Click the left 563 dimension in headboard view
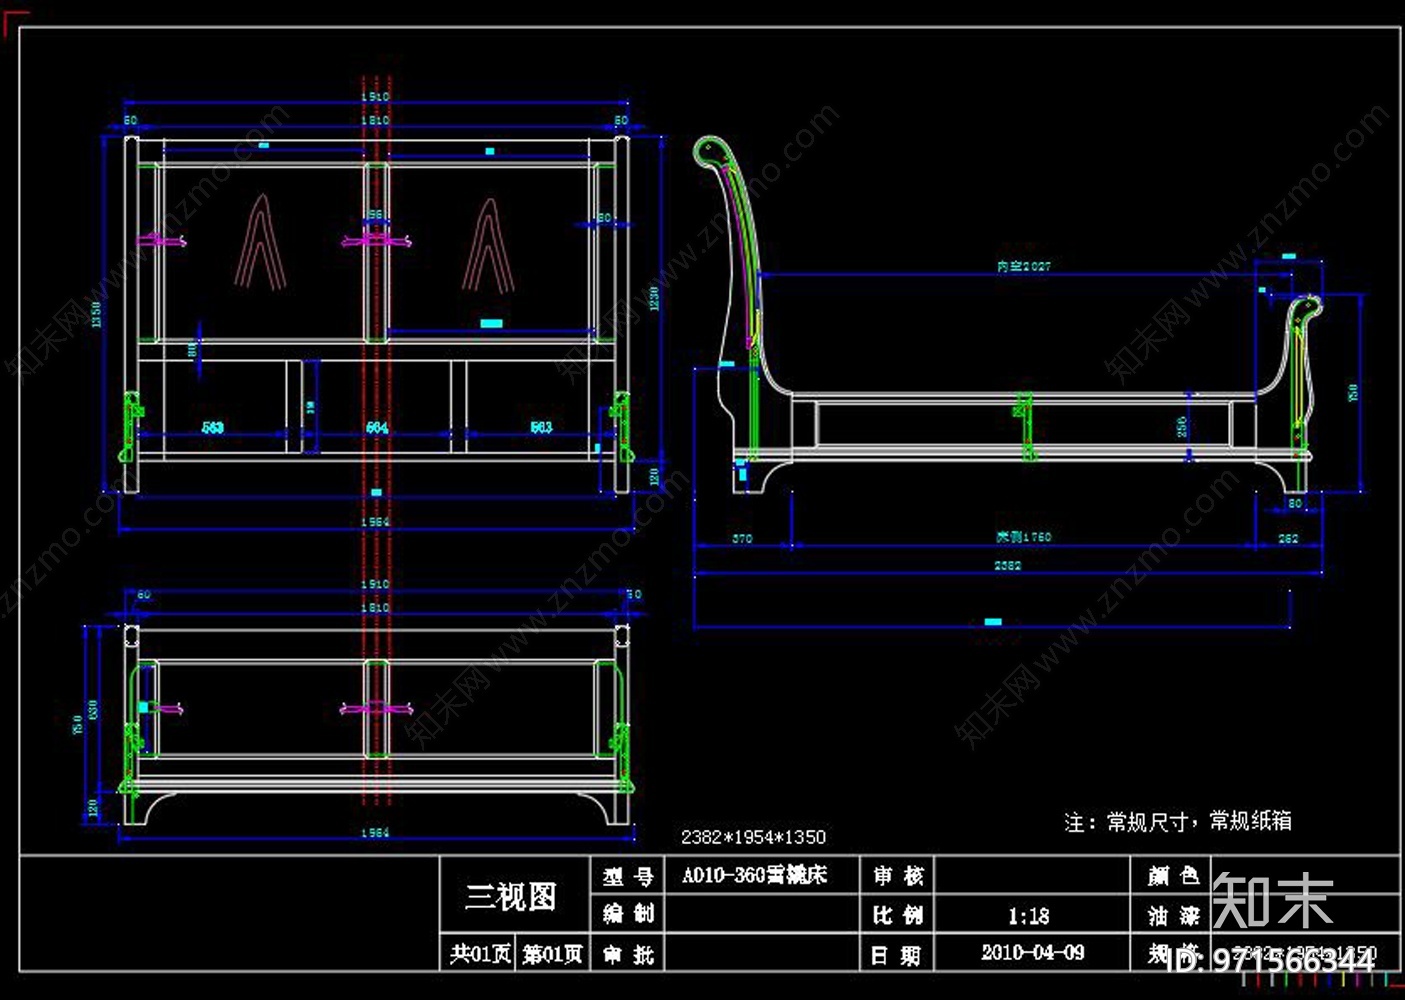This screenshot has width=1405, height=1000. click(x=213, y=427)
